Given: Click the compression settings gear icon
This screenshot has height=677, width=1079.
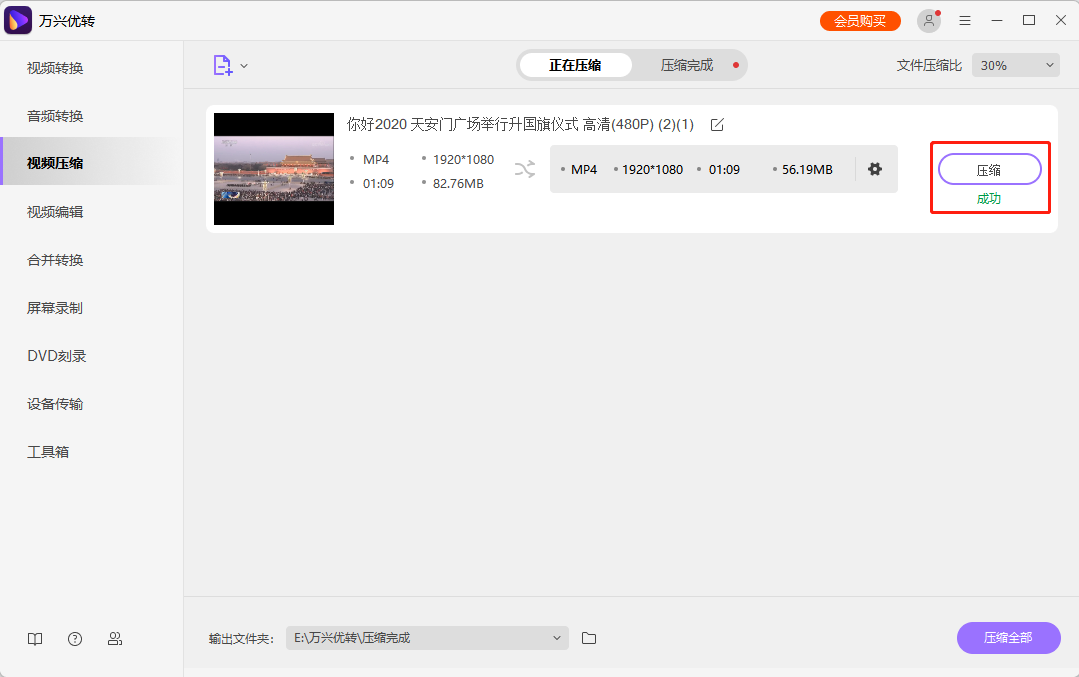Looking at the screenshot, I should click(875, 169).
